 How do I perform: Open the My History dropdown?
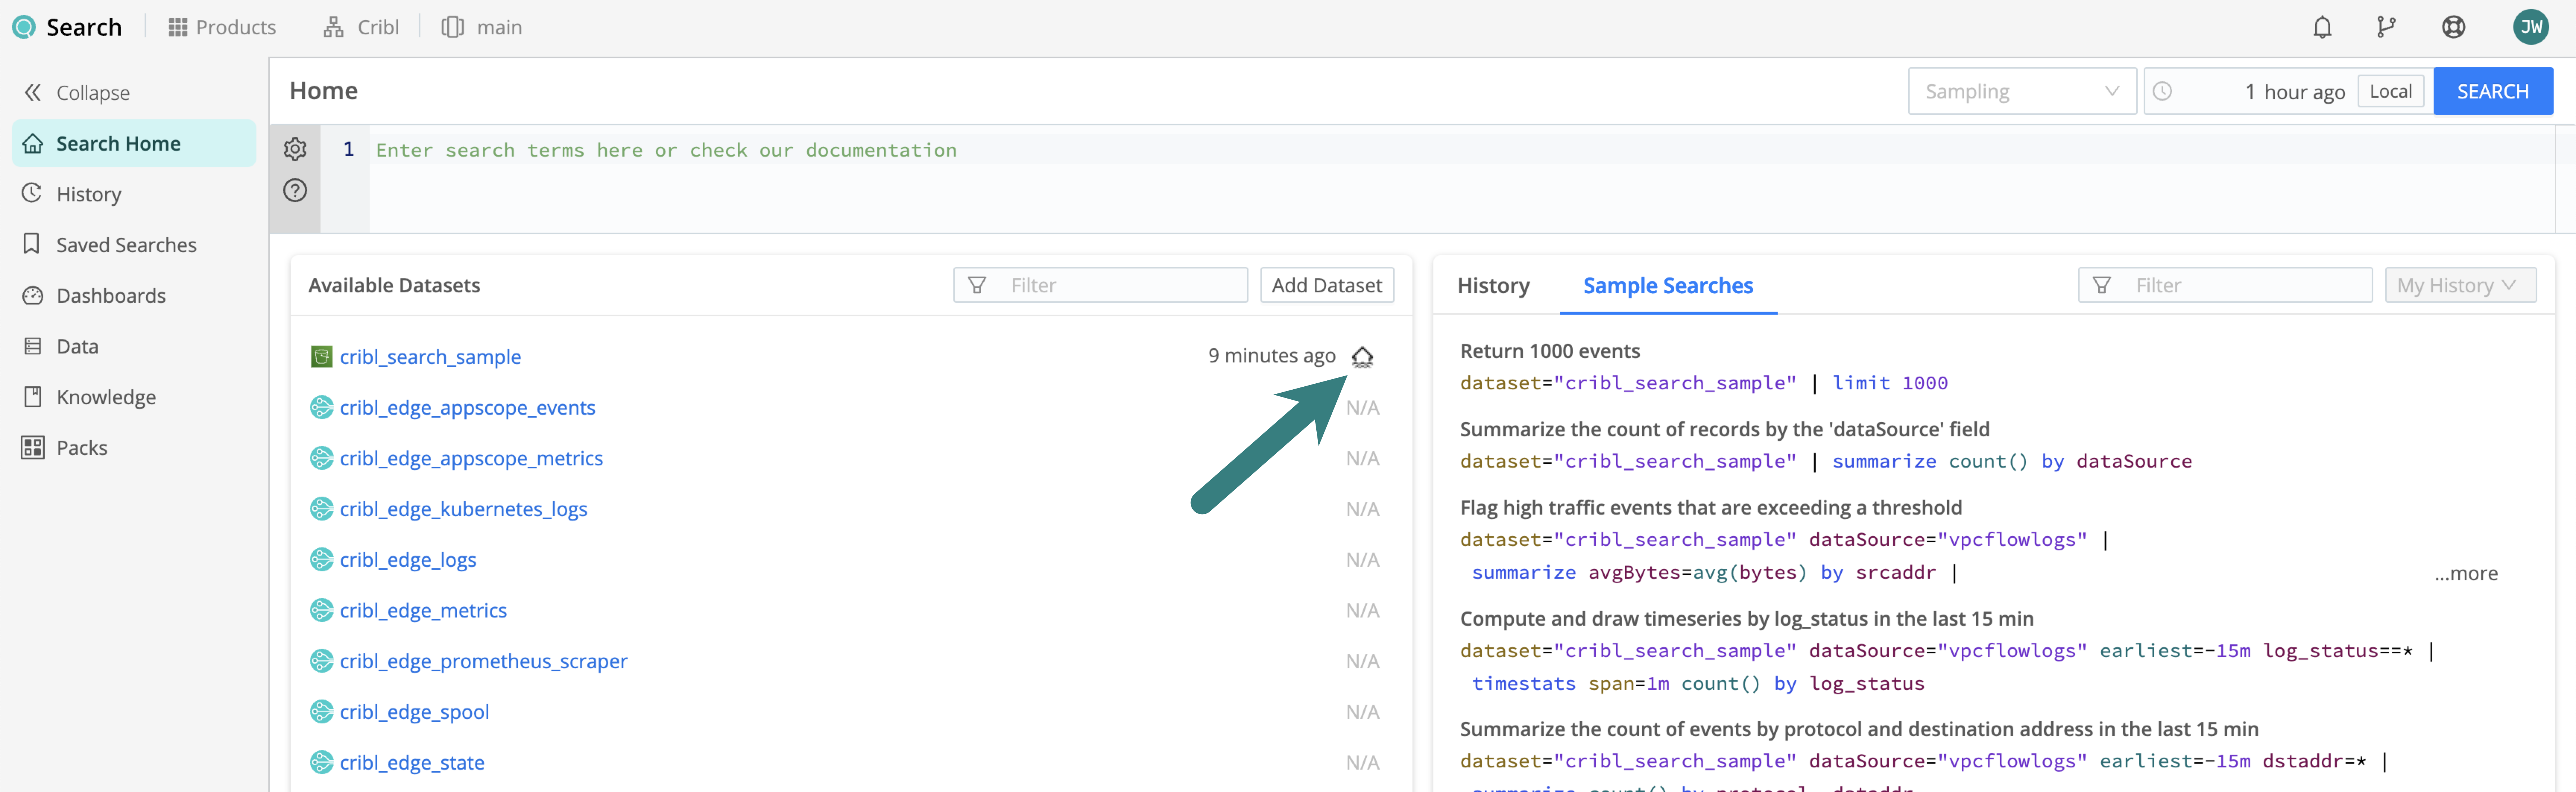[2460, 285]
